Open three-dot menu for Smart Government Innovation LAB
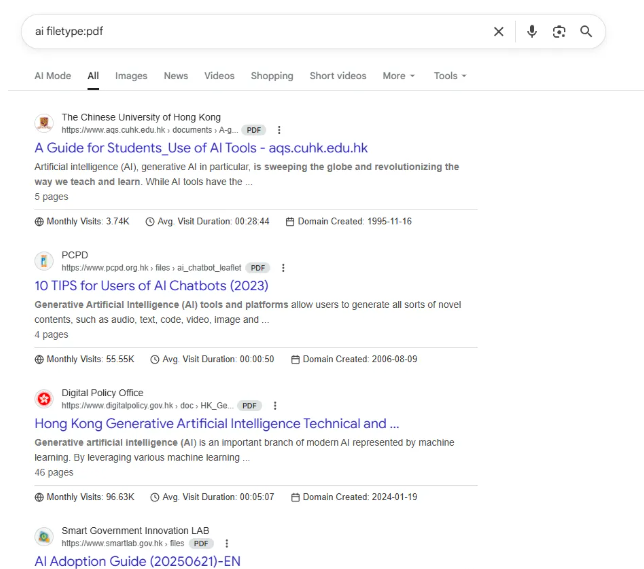This screenshot has width=644, height=569. [227, 543]
